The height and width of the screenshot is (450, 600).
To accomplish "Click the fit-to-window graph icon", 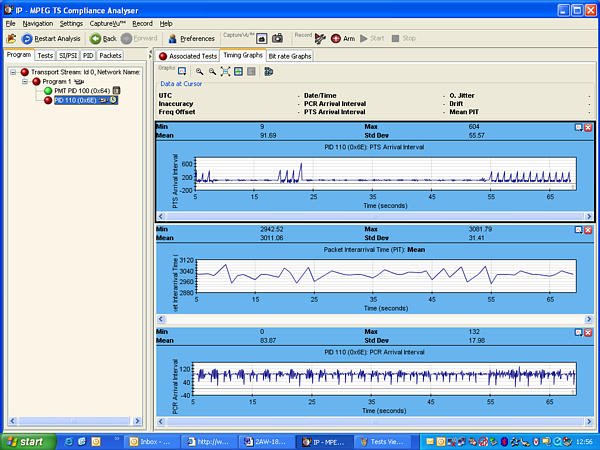I will [x=226, y=72].
